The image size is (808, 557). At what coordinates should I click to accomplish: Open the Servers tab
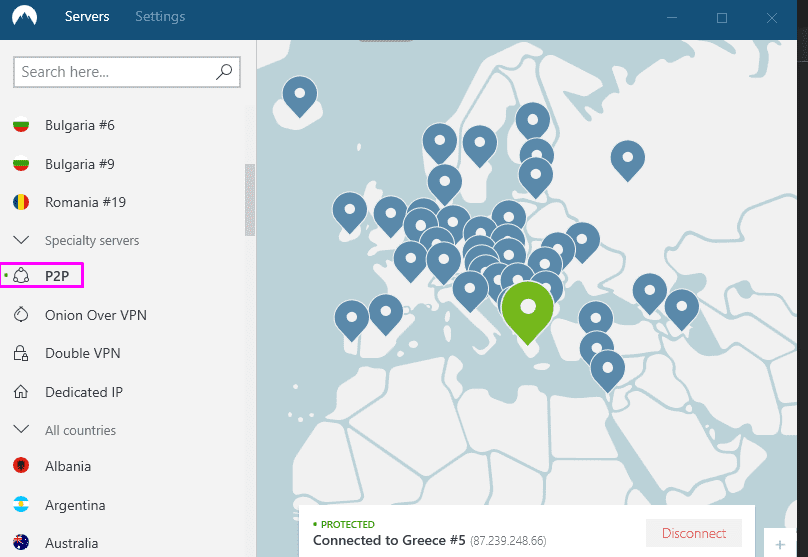pyautogui.click(x=87, y=16)
